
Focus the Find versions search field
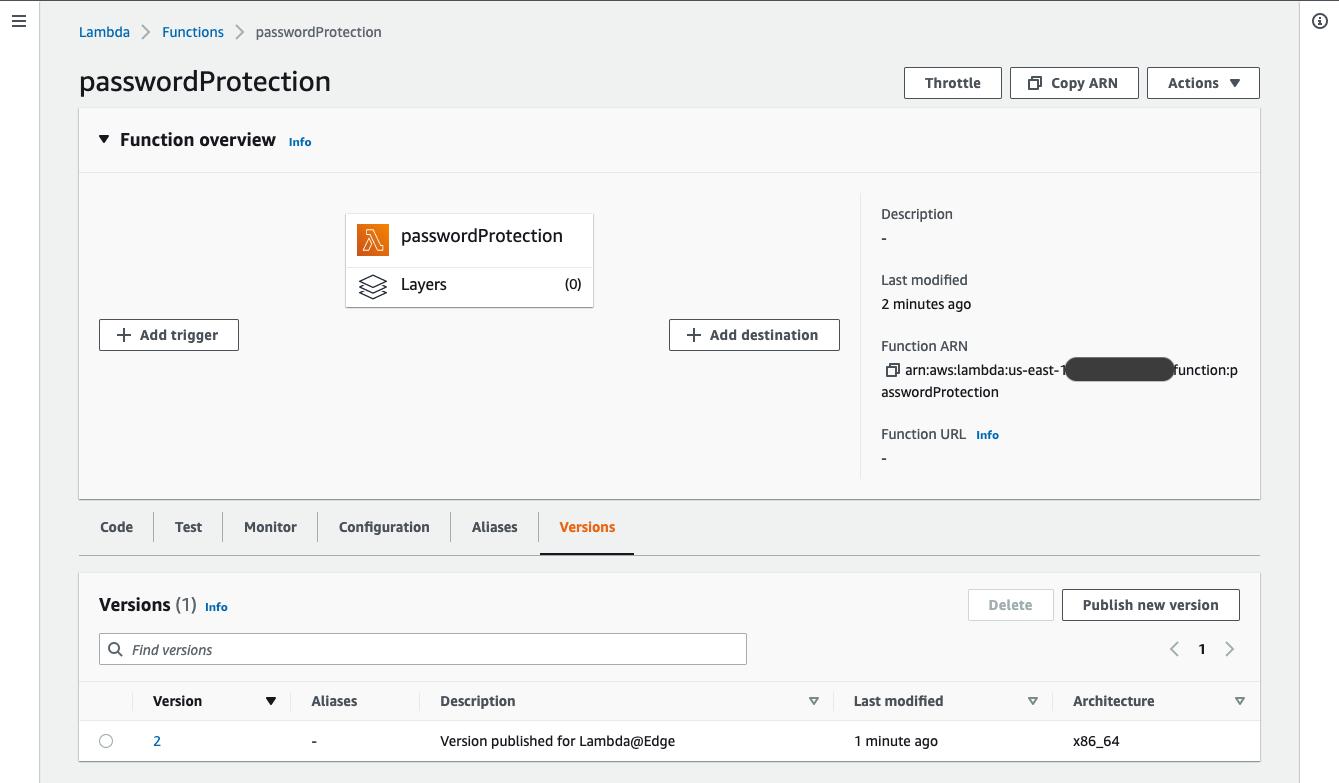click(423, 649)
